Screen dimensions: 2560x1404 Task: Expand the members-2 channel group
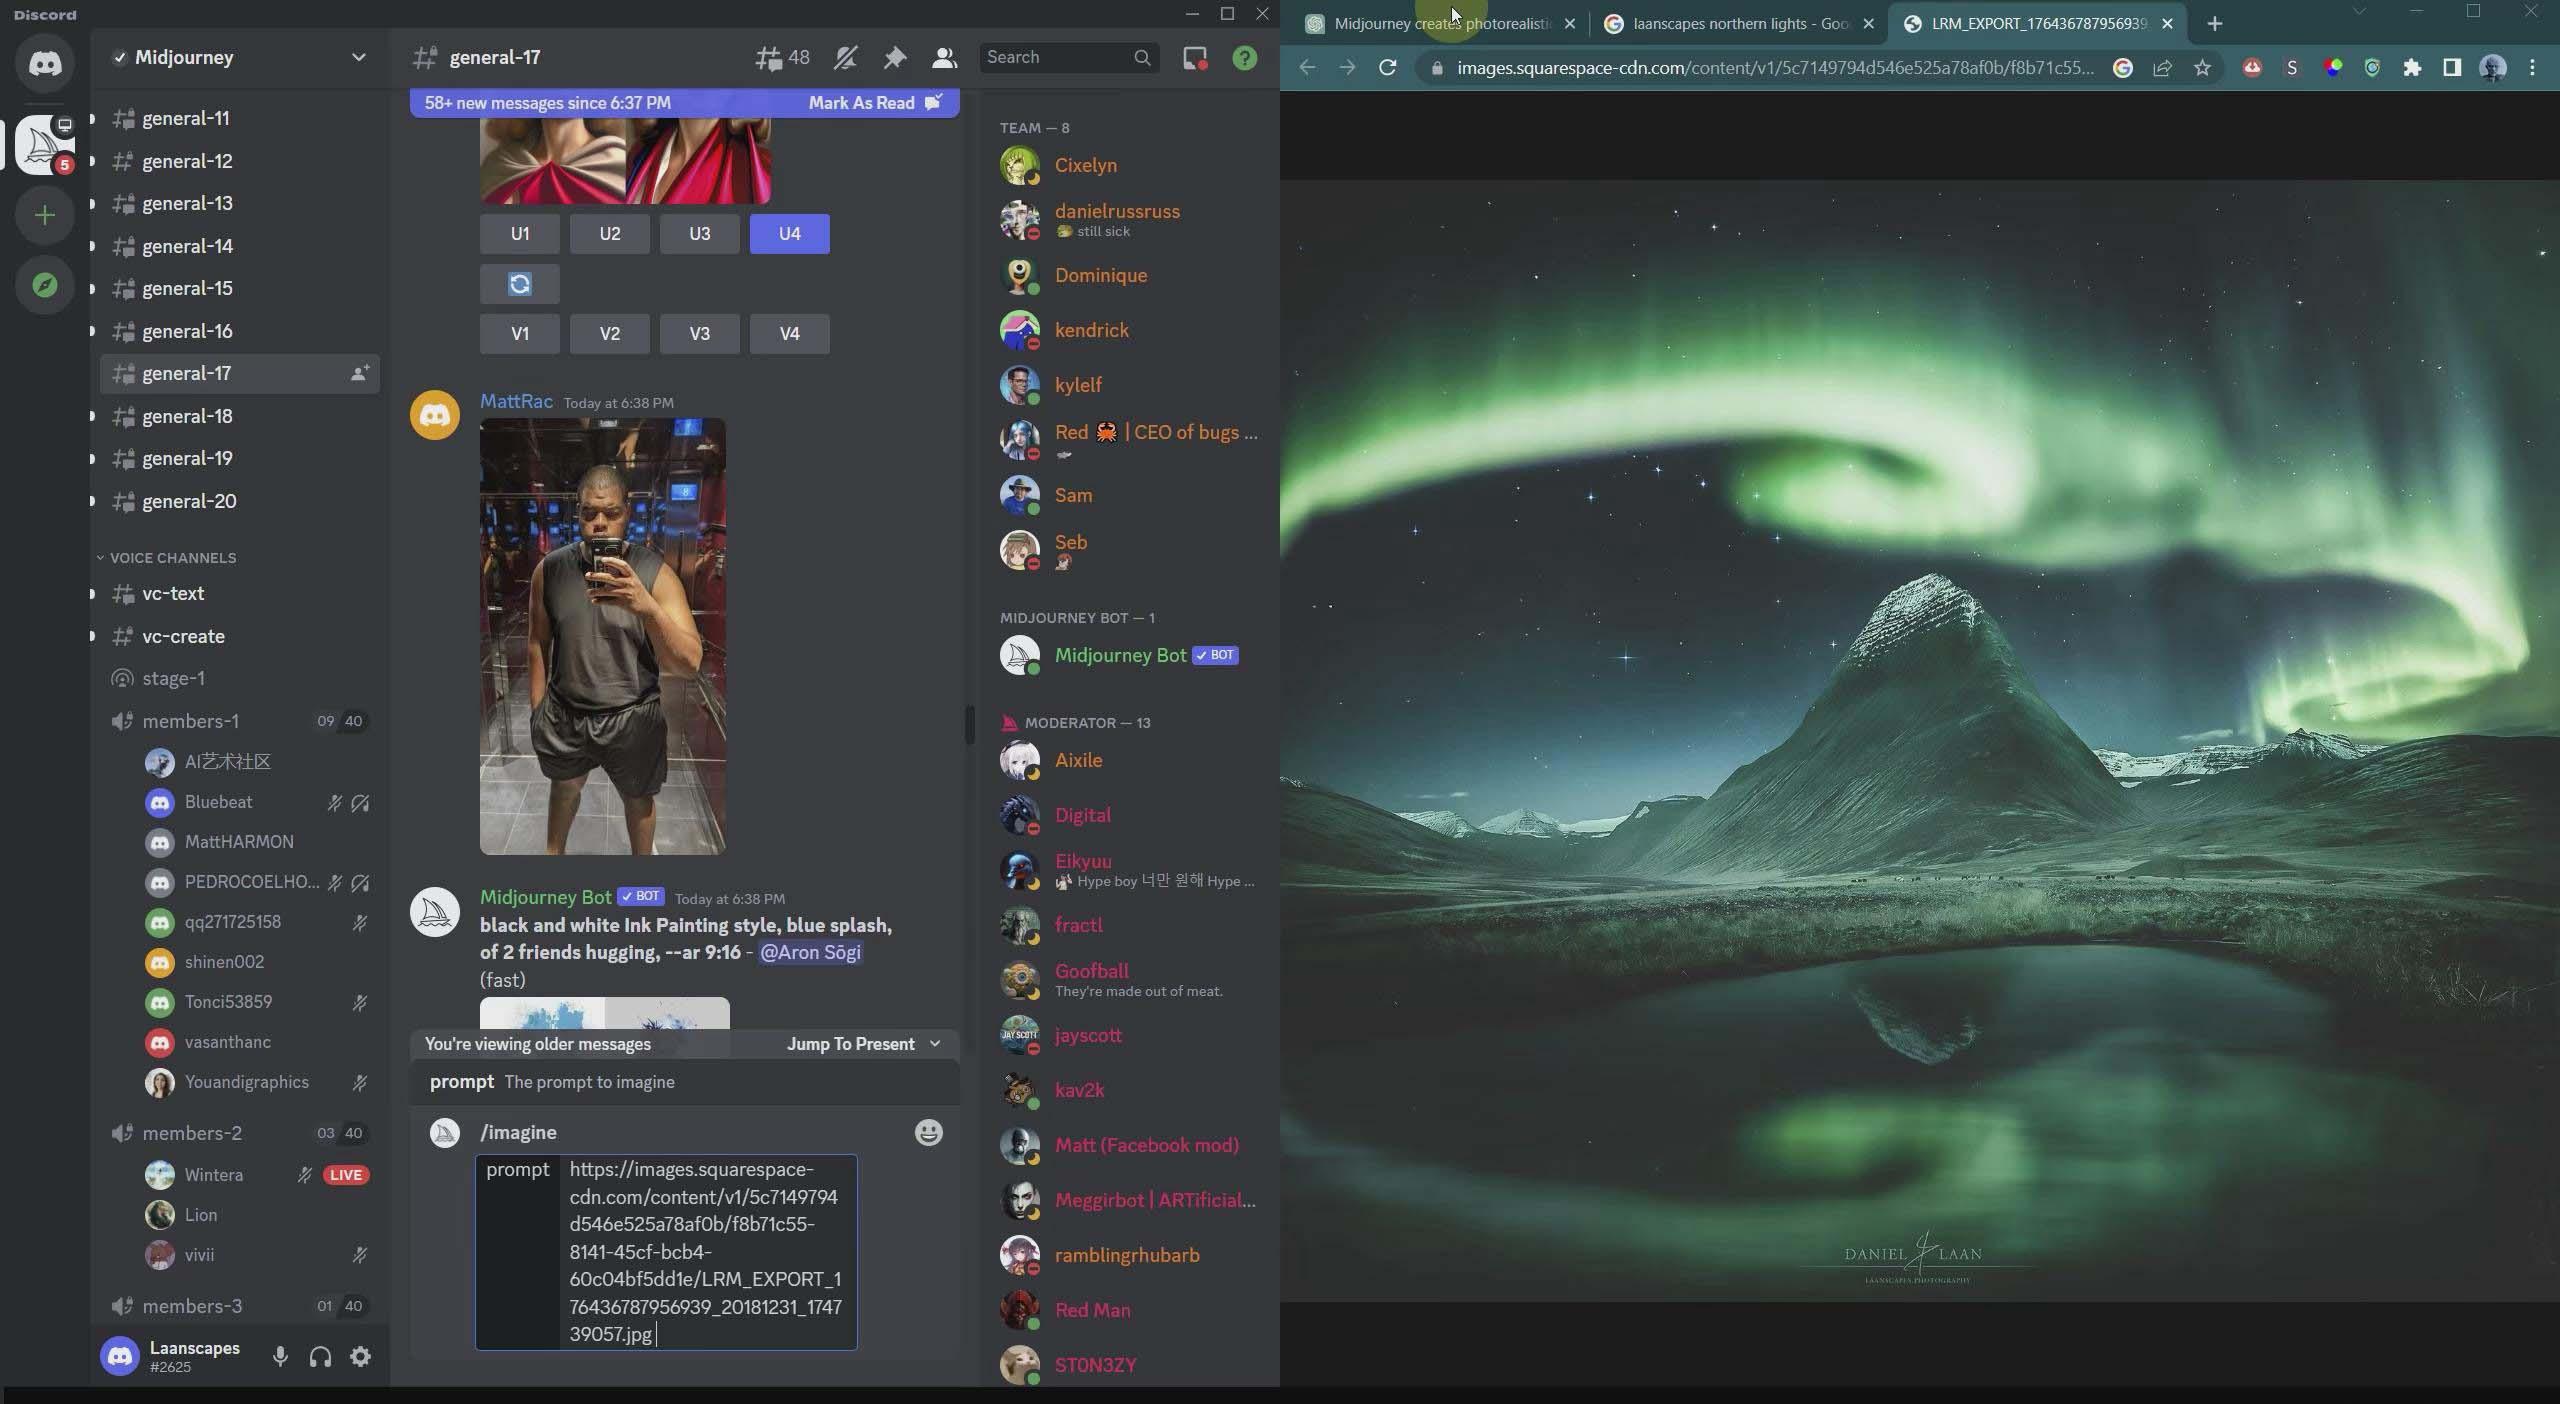(190, 1134)
